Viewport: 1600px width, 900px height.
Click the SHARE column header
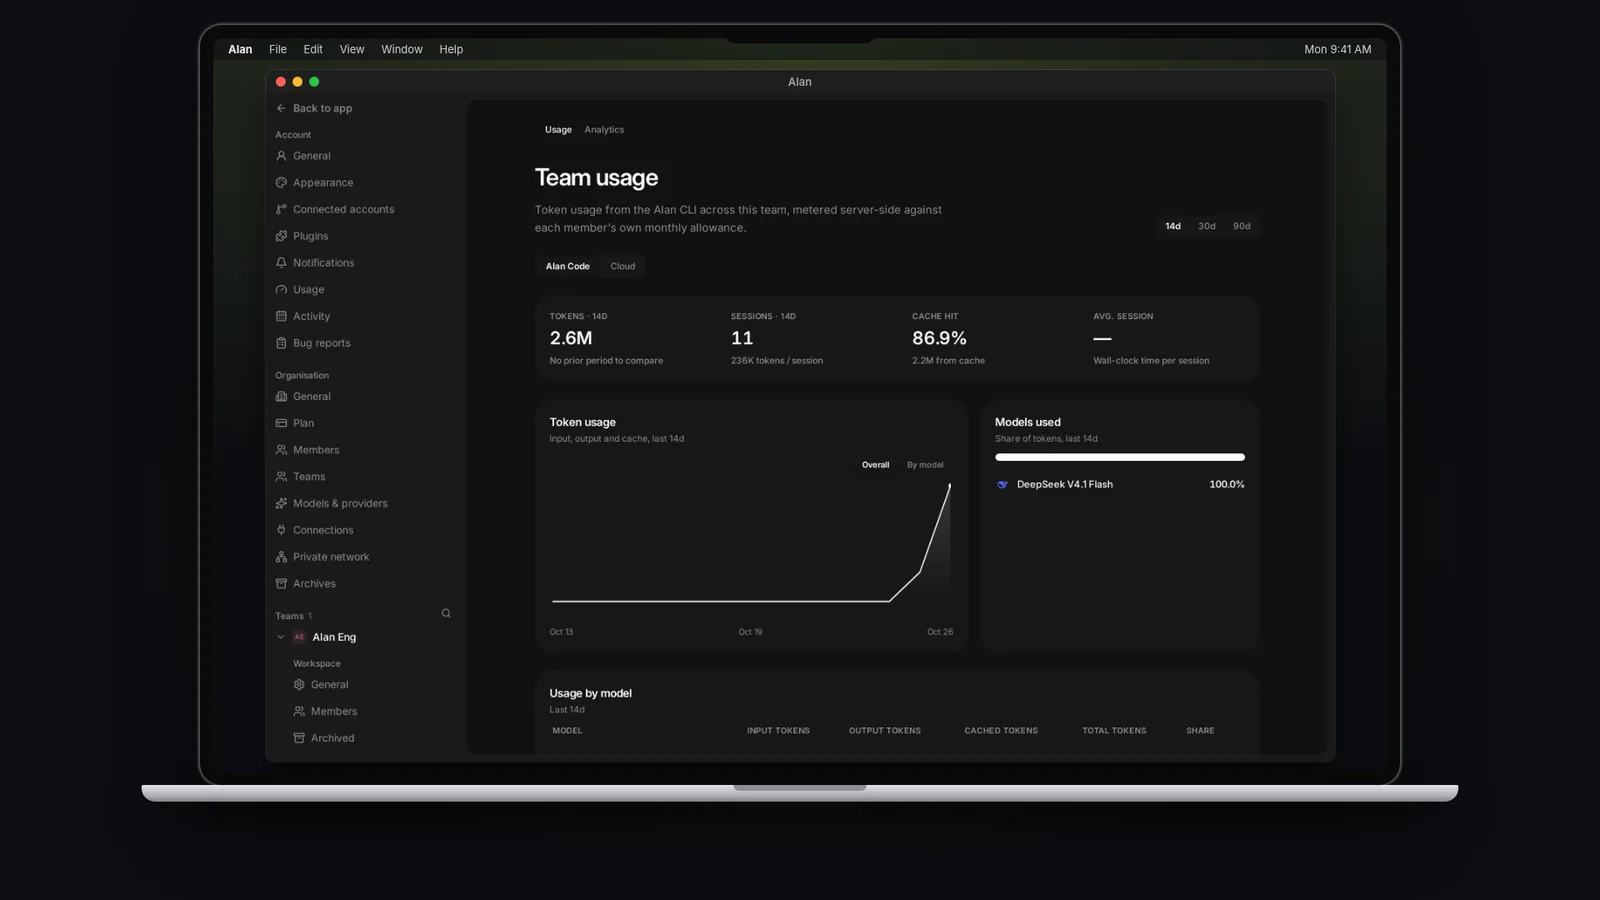[1200, 731]
